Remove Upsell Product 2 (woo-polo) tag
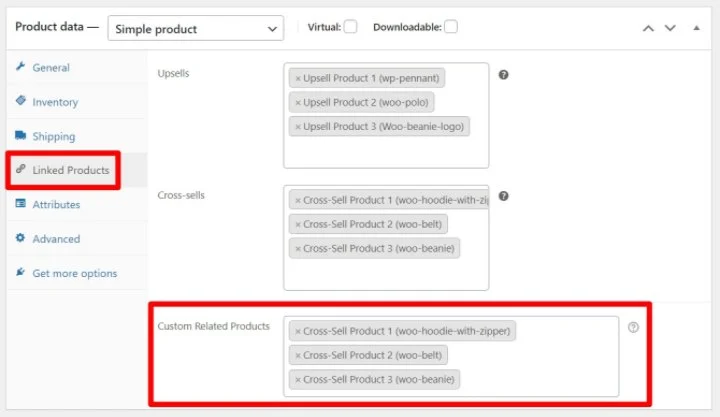The width and height of the screenshot is (720, 417). tap(298, 102)
